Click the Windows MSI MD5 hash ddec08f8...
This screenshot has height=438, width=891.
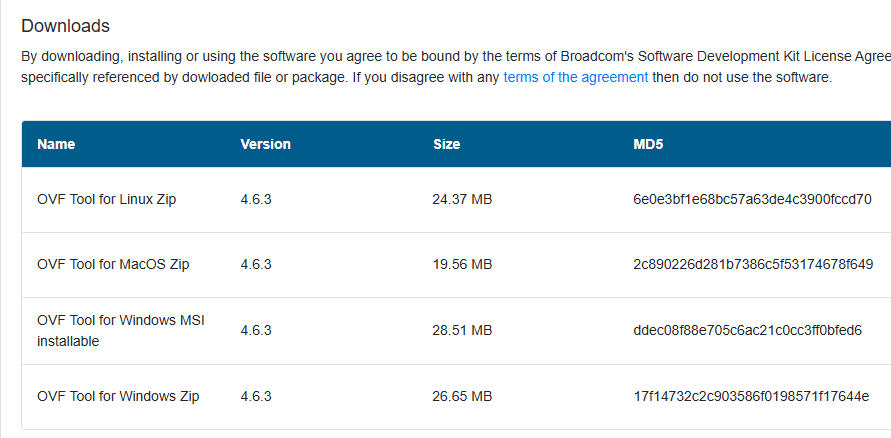tap(748, 330)
